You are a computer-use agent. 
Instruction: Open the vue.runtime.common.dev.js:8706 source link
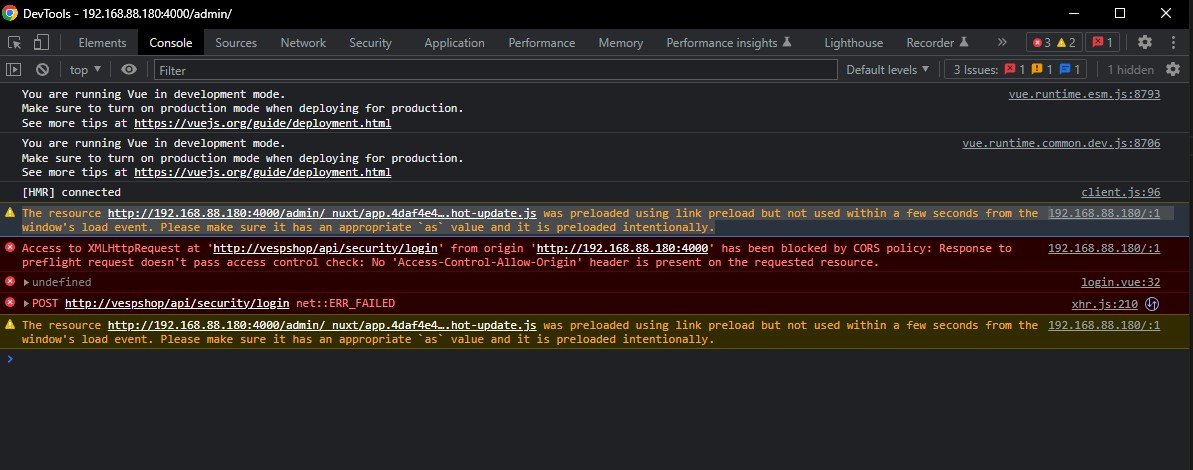click(x=1061, y=143)
